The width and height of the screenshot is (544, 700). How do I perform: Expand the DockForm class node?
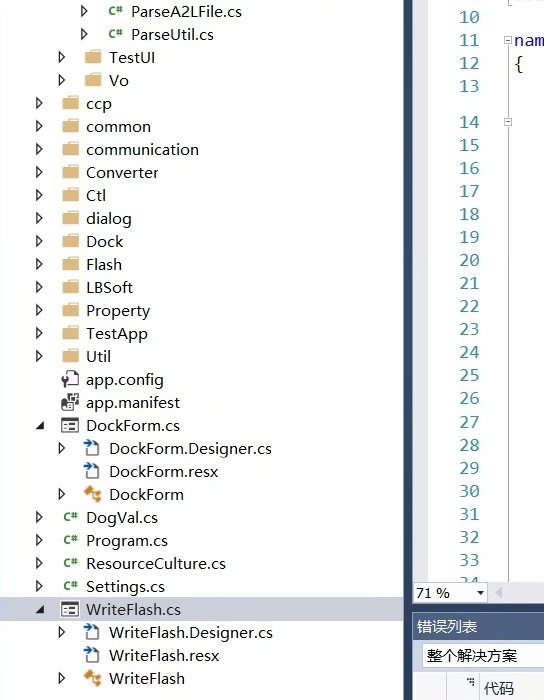pyautogui.click(x=62, y=494)
